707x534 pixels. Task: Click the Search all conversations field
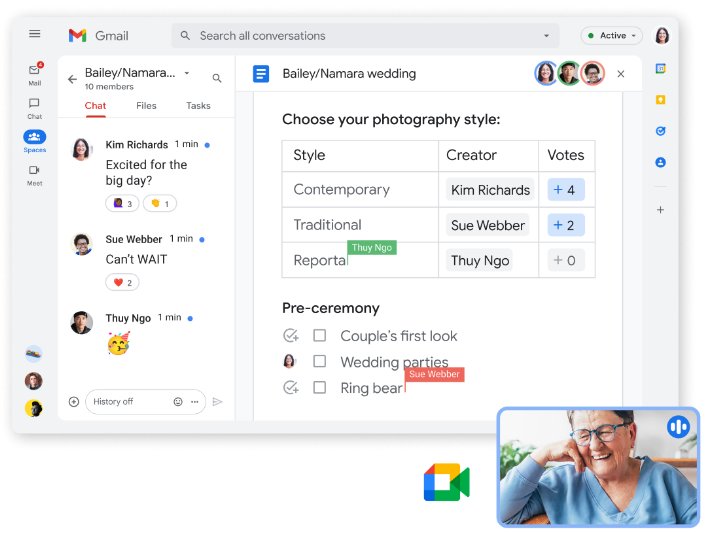pos(360,36)
